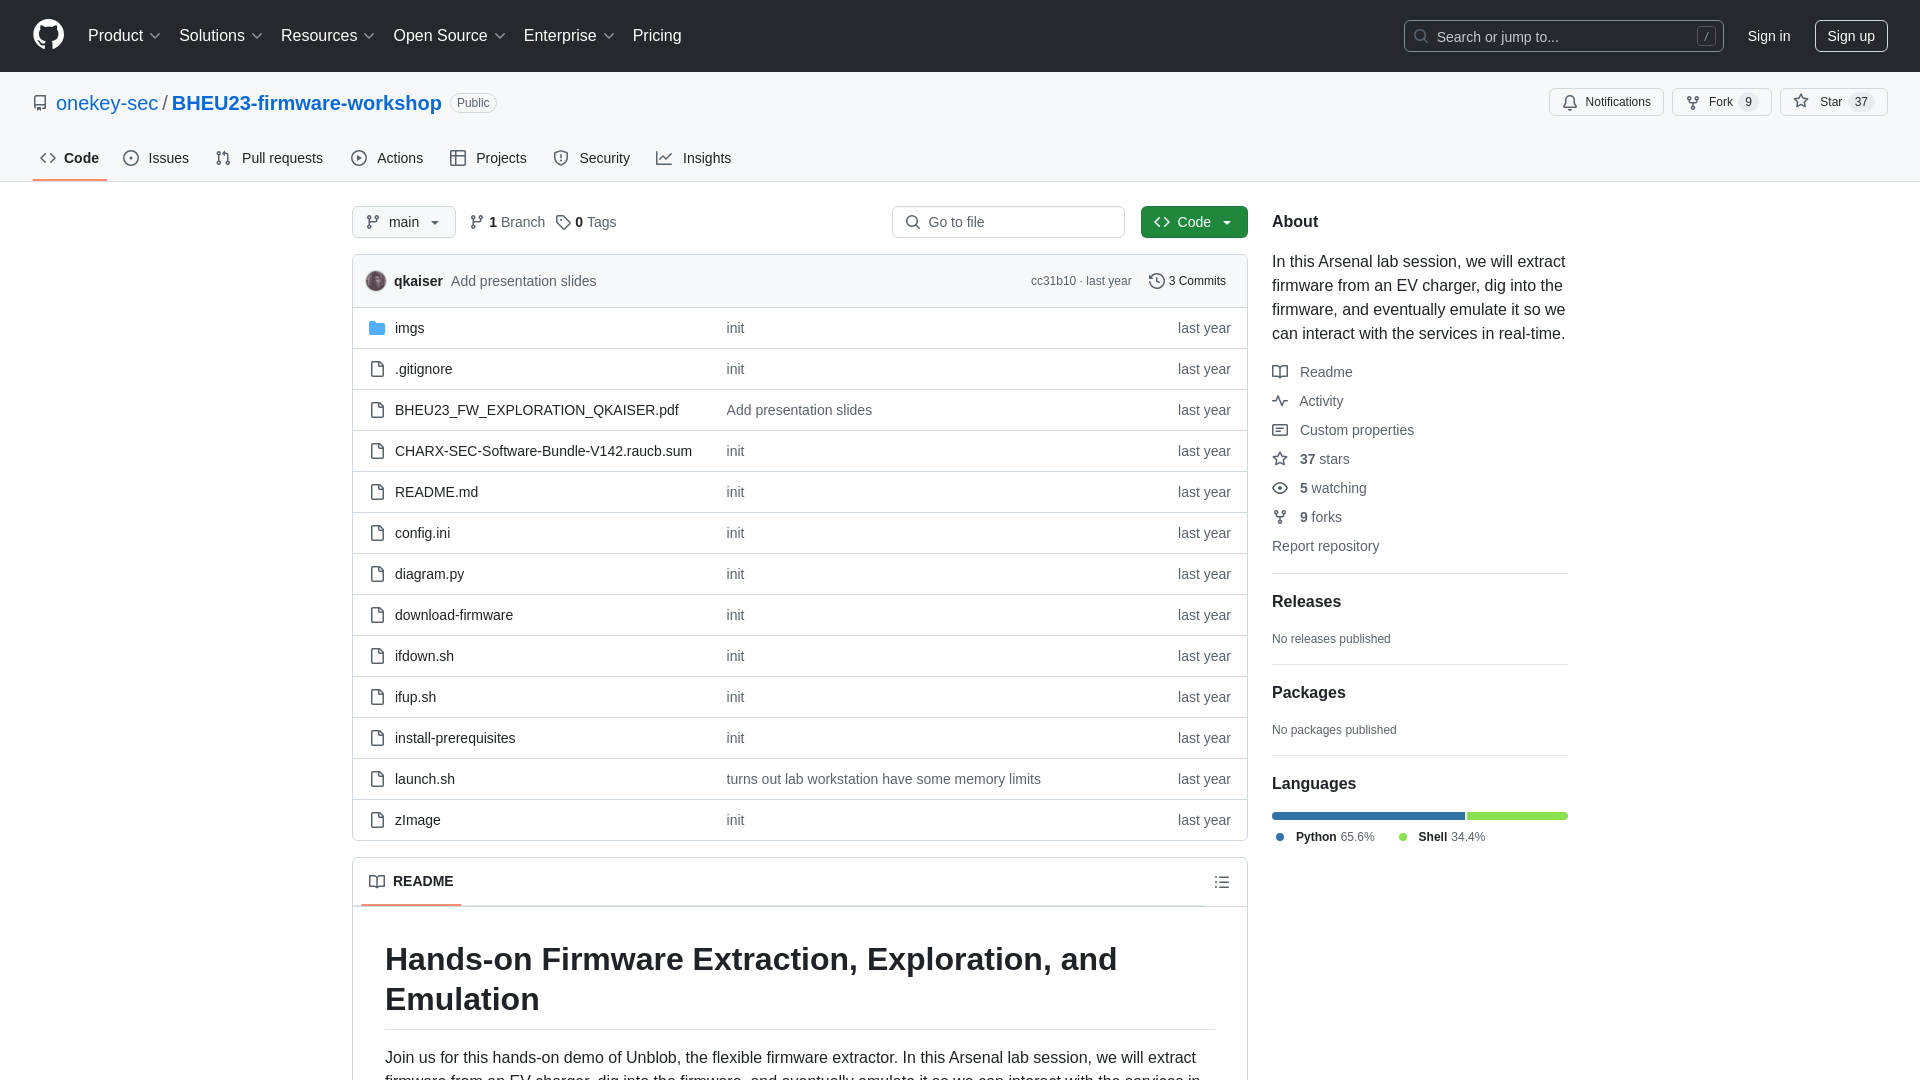Image resolution: width=1920 pixels, height=1080 pixels.
Task: Open BHEU23-firmware-workshop repository link
Action: click(307, 103)
